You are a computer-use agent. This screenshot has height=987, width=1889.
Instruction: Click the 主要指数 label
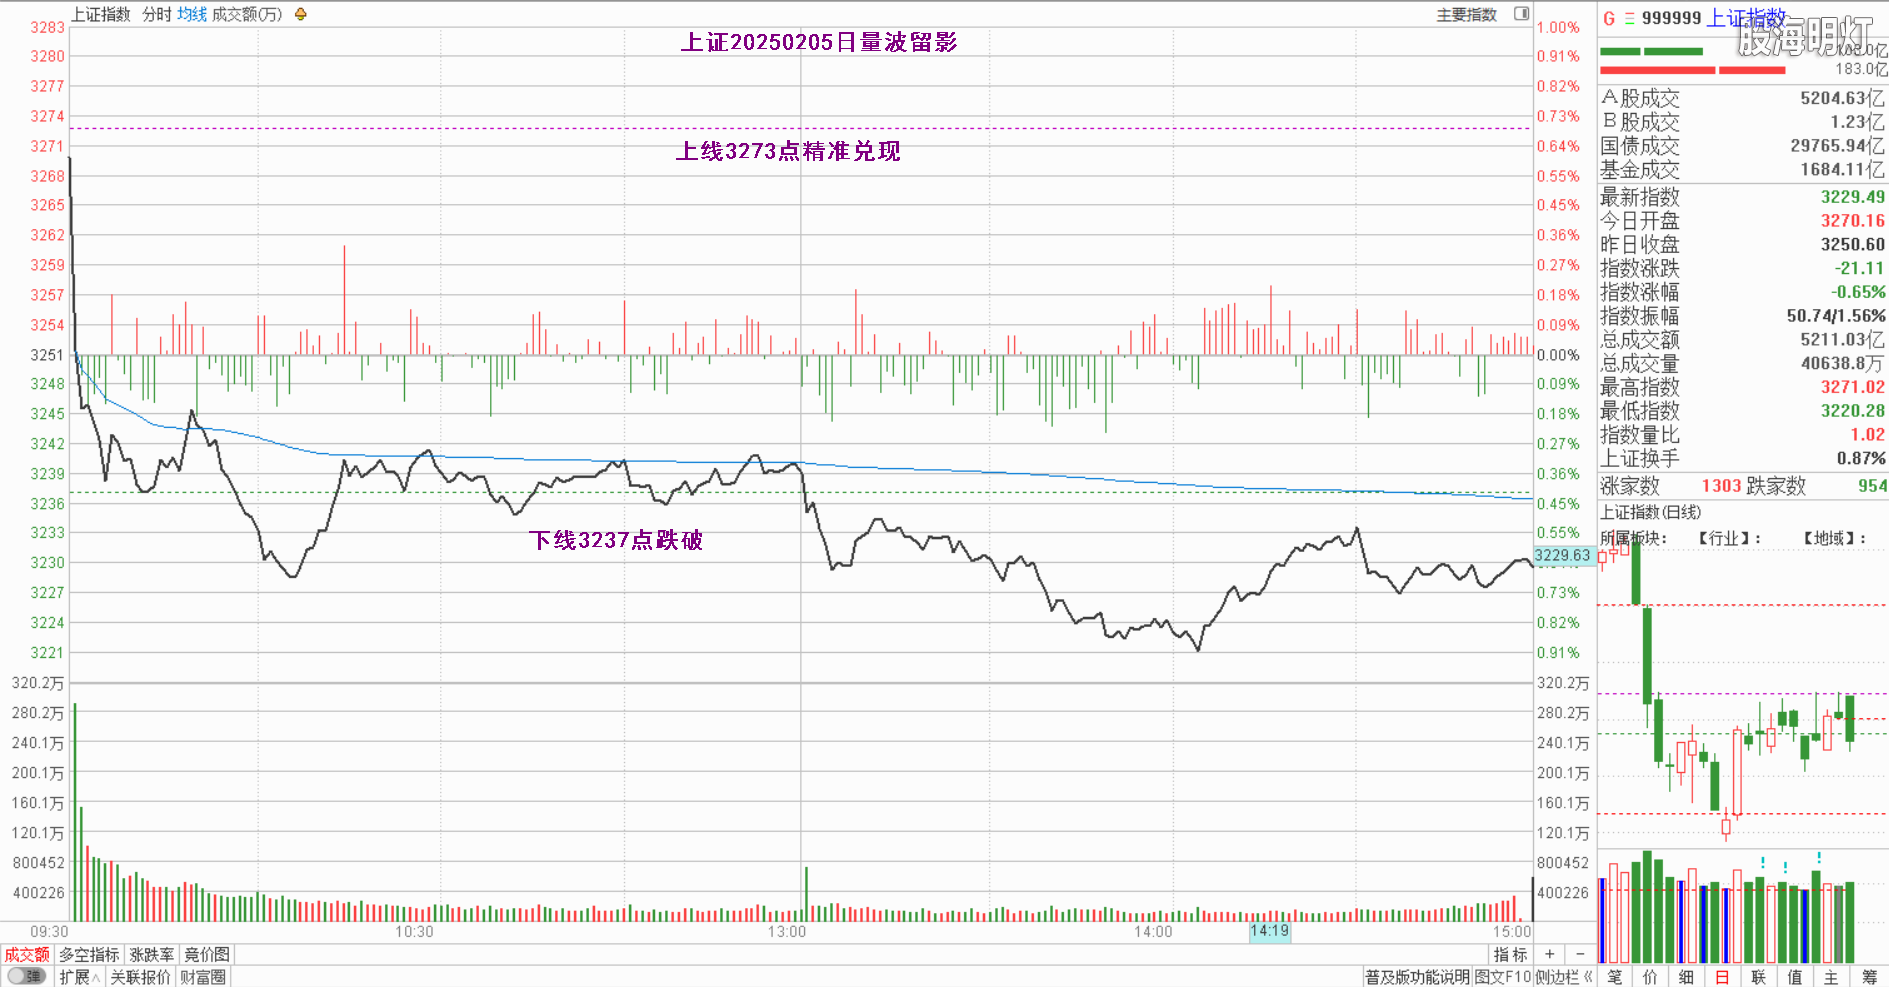pos(1466,14)
